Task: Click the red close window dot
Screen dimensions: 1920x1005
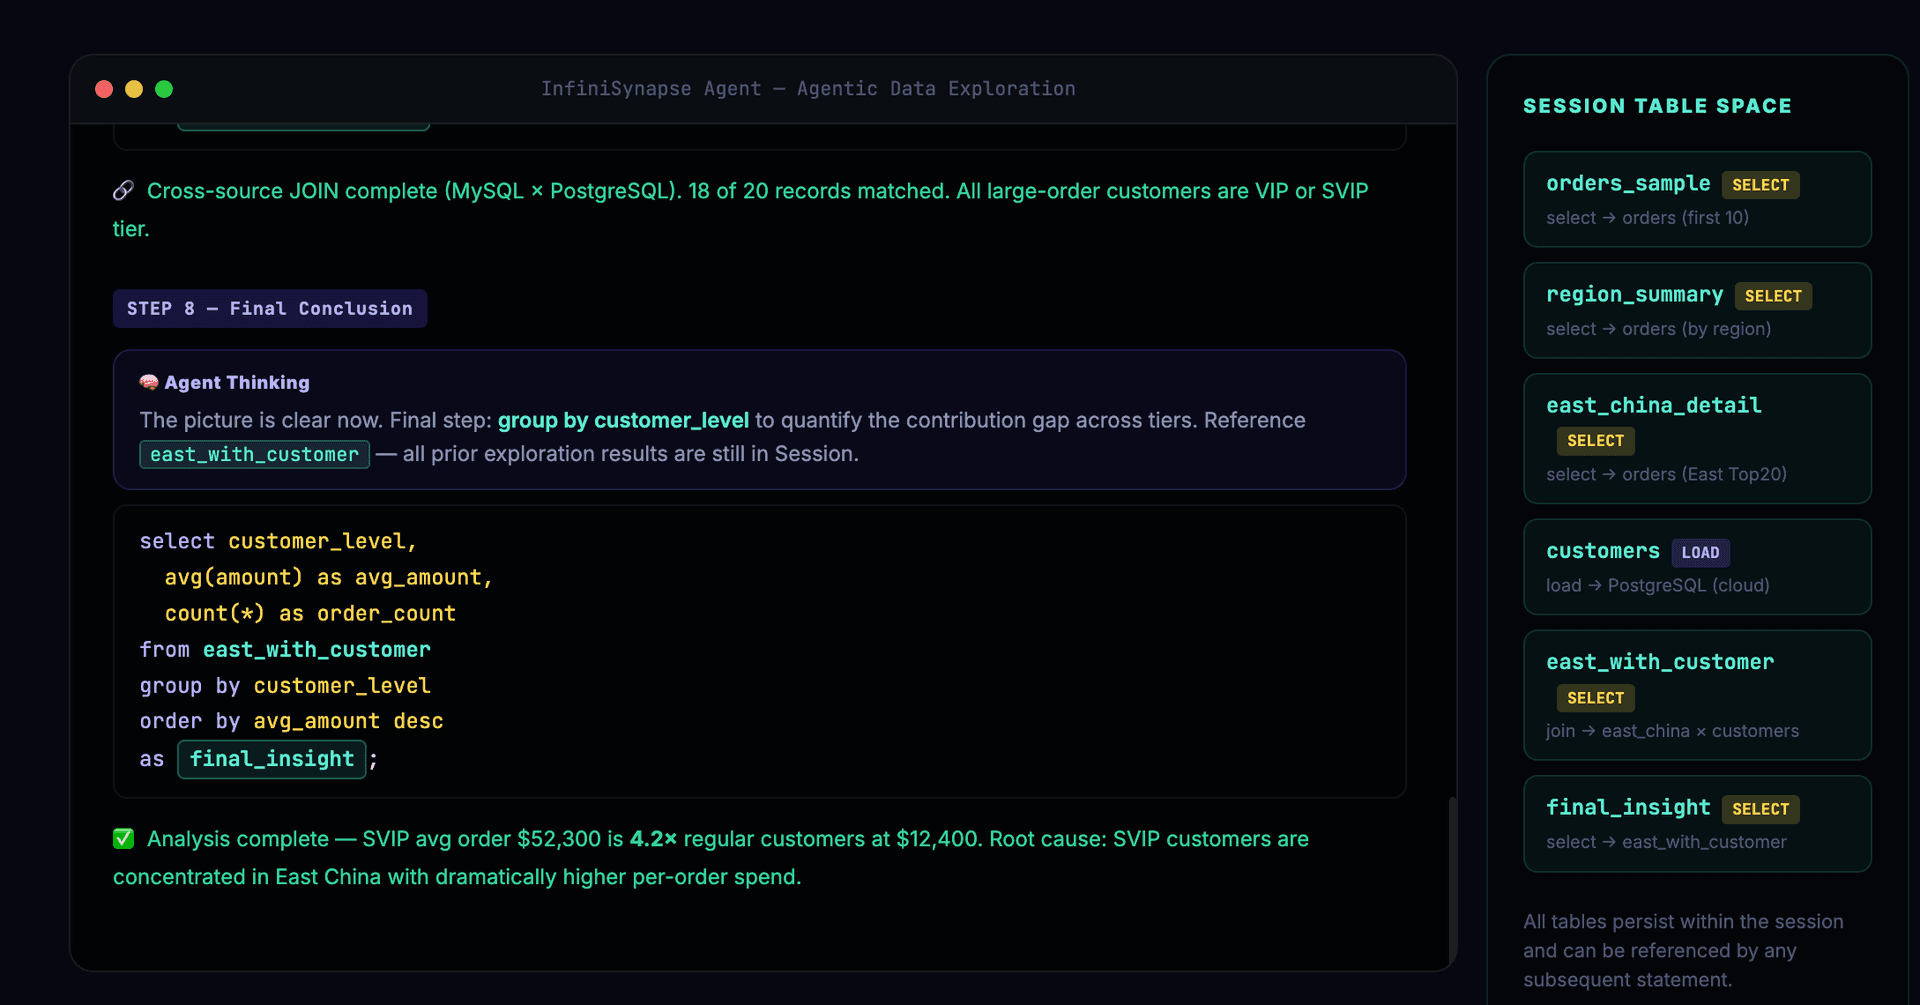Action: tap(104, 89)
